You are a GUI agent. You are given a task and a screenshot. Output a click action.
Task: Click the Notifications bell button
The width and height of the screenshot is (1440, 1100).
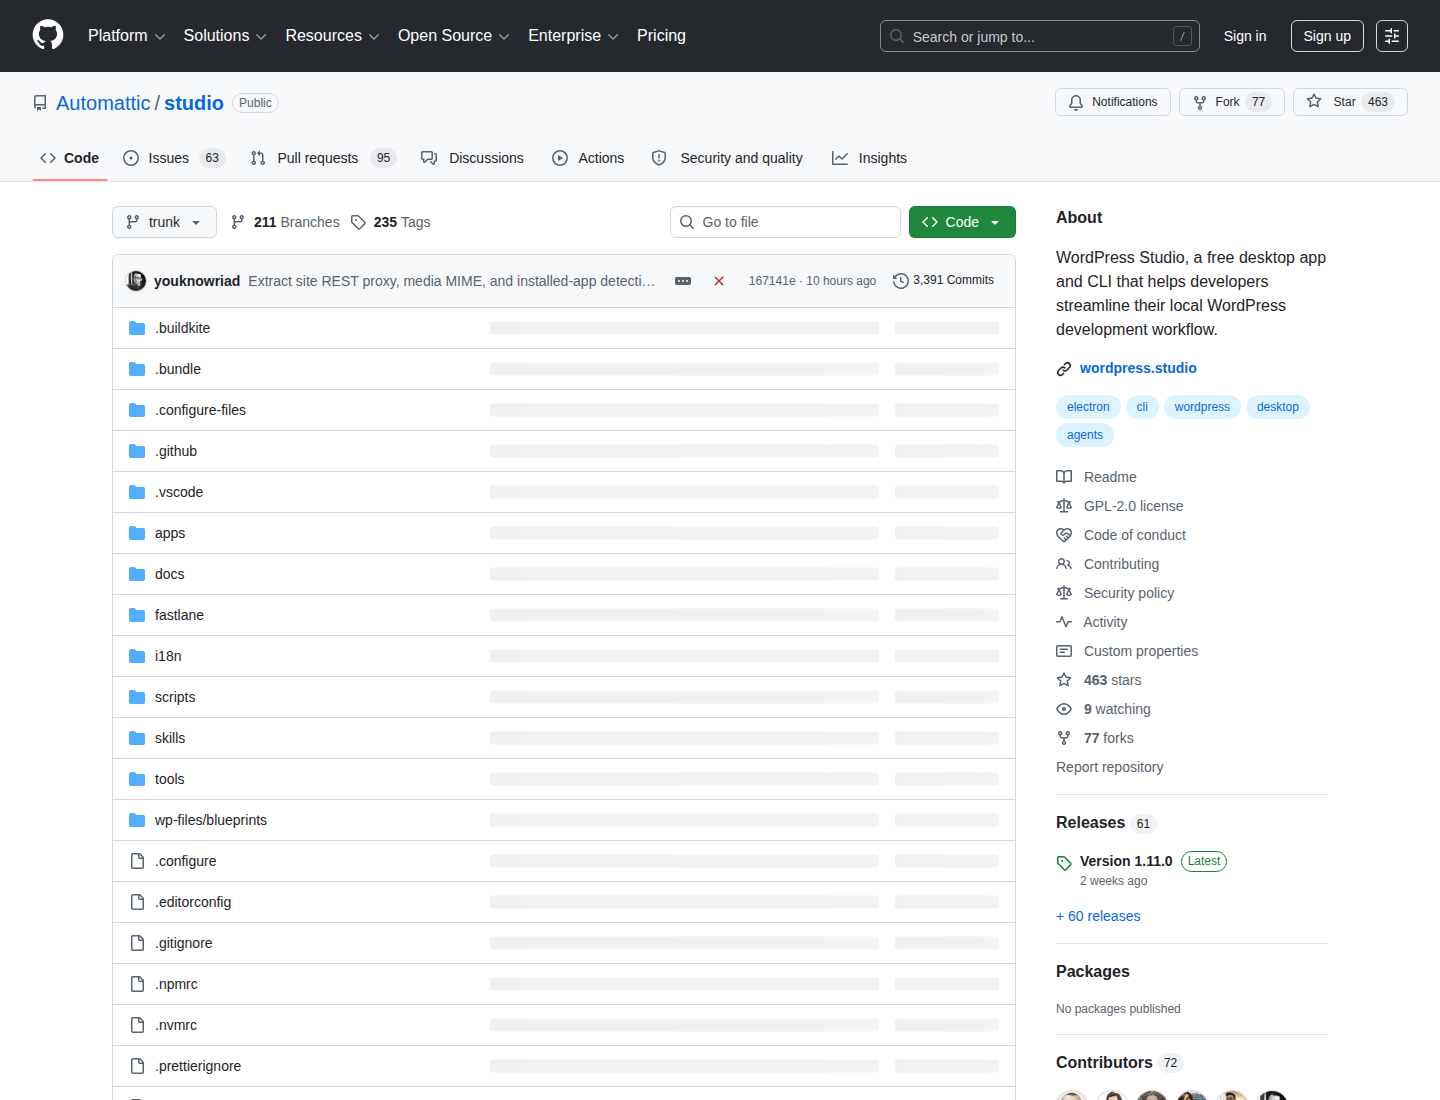(x=1113, y=102)
